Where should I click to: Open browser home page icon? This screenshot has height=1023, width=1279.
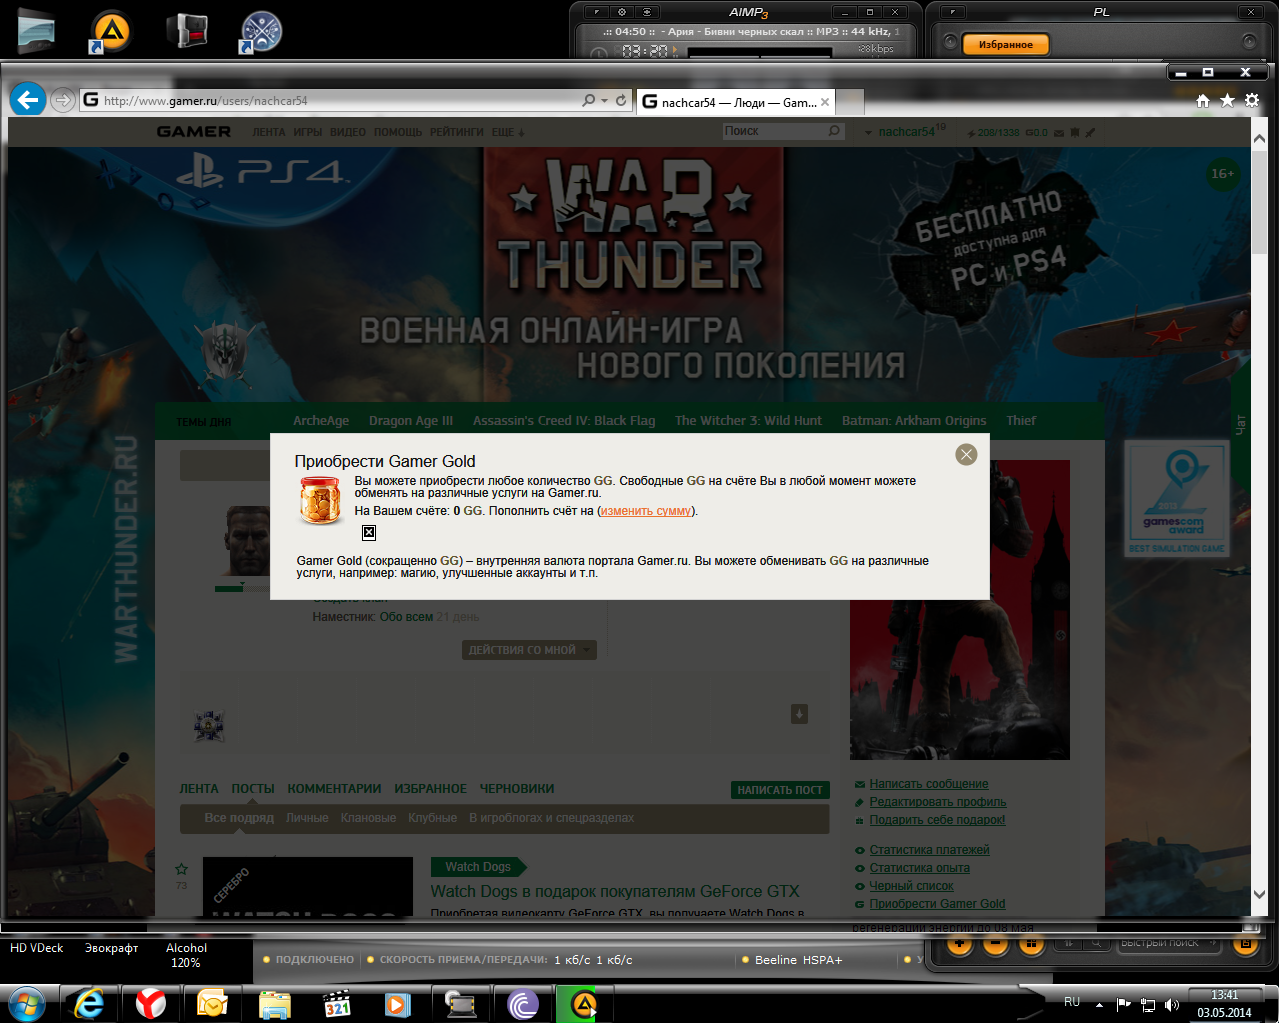click(x=1203, y=100)
